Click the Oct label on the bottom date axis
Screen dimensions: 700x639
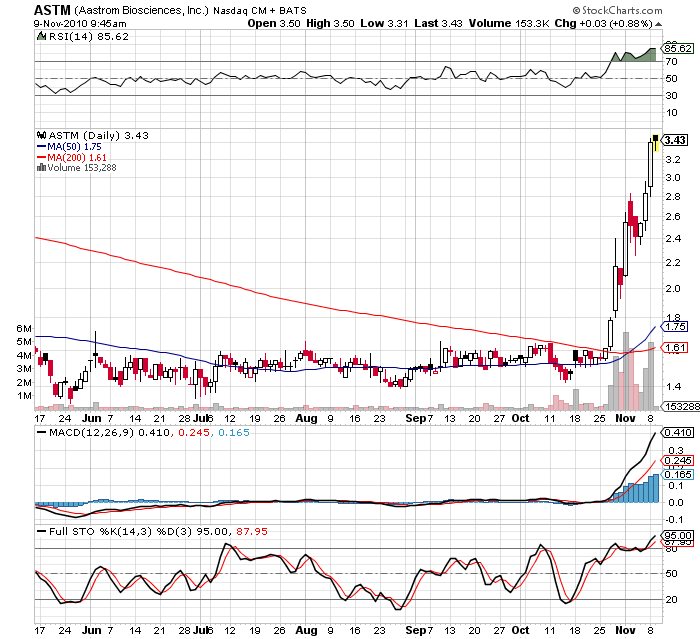520,630
